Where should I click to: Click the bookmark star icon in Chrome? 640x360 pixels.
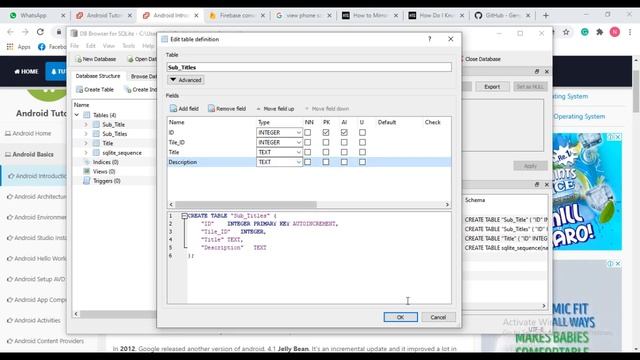(x=566, y=32)
